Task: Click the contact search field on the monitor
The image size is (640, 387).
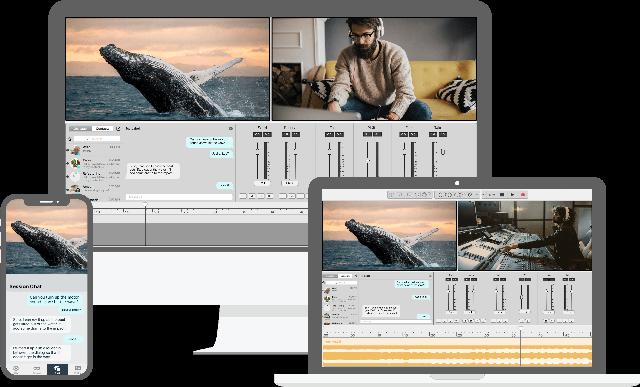Action: coord(97,139)
